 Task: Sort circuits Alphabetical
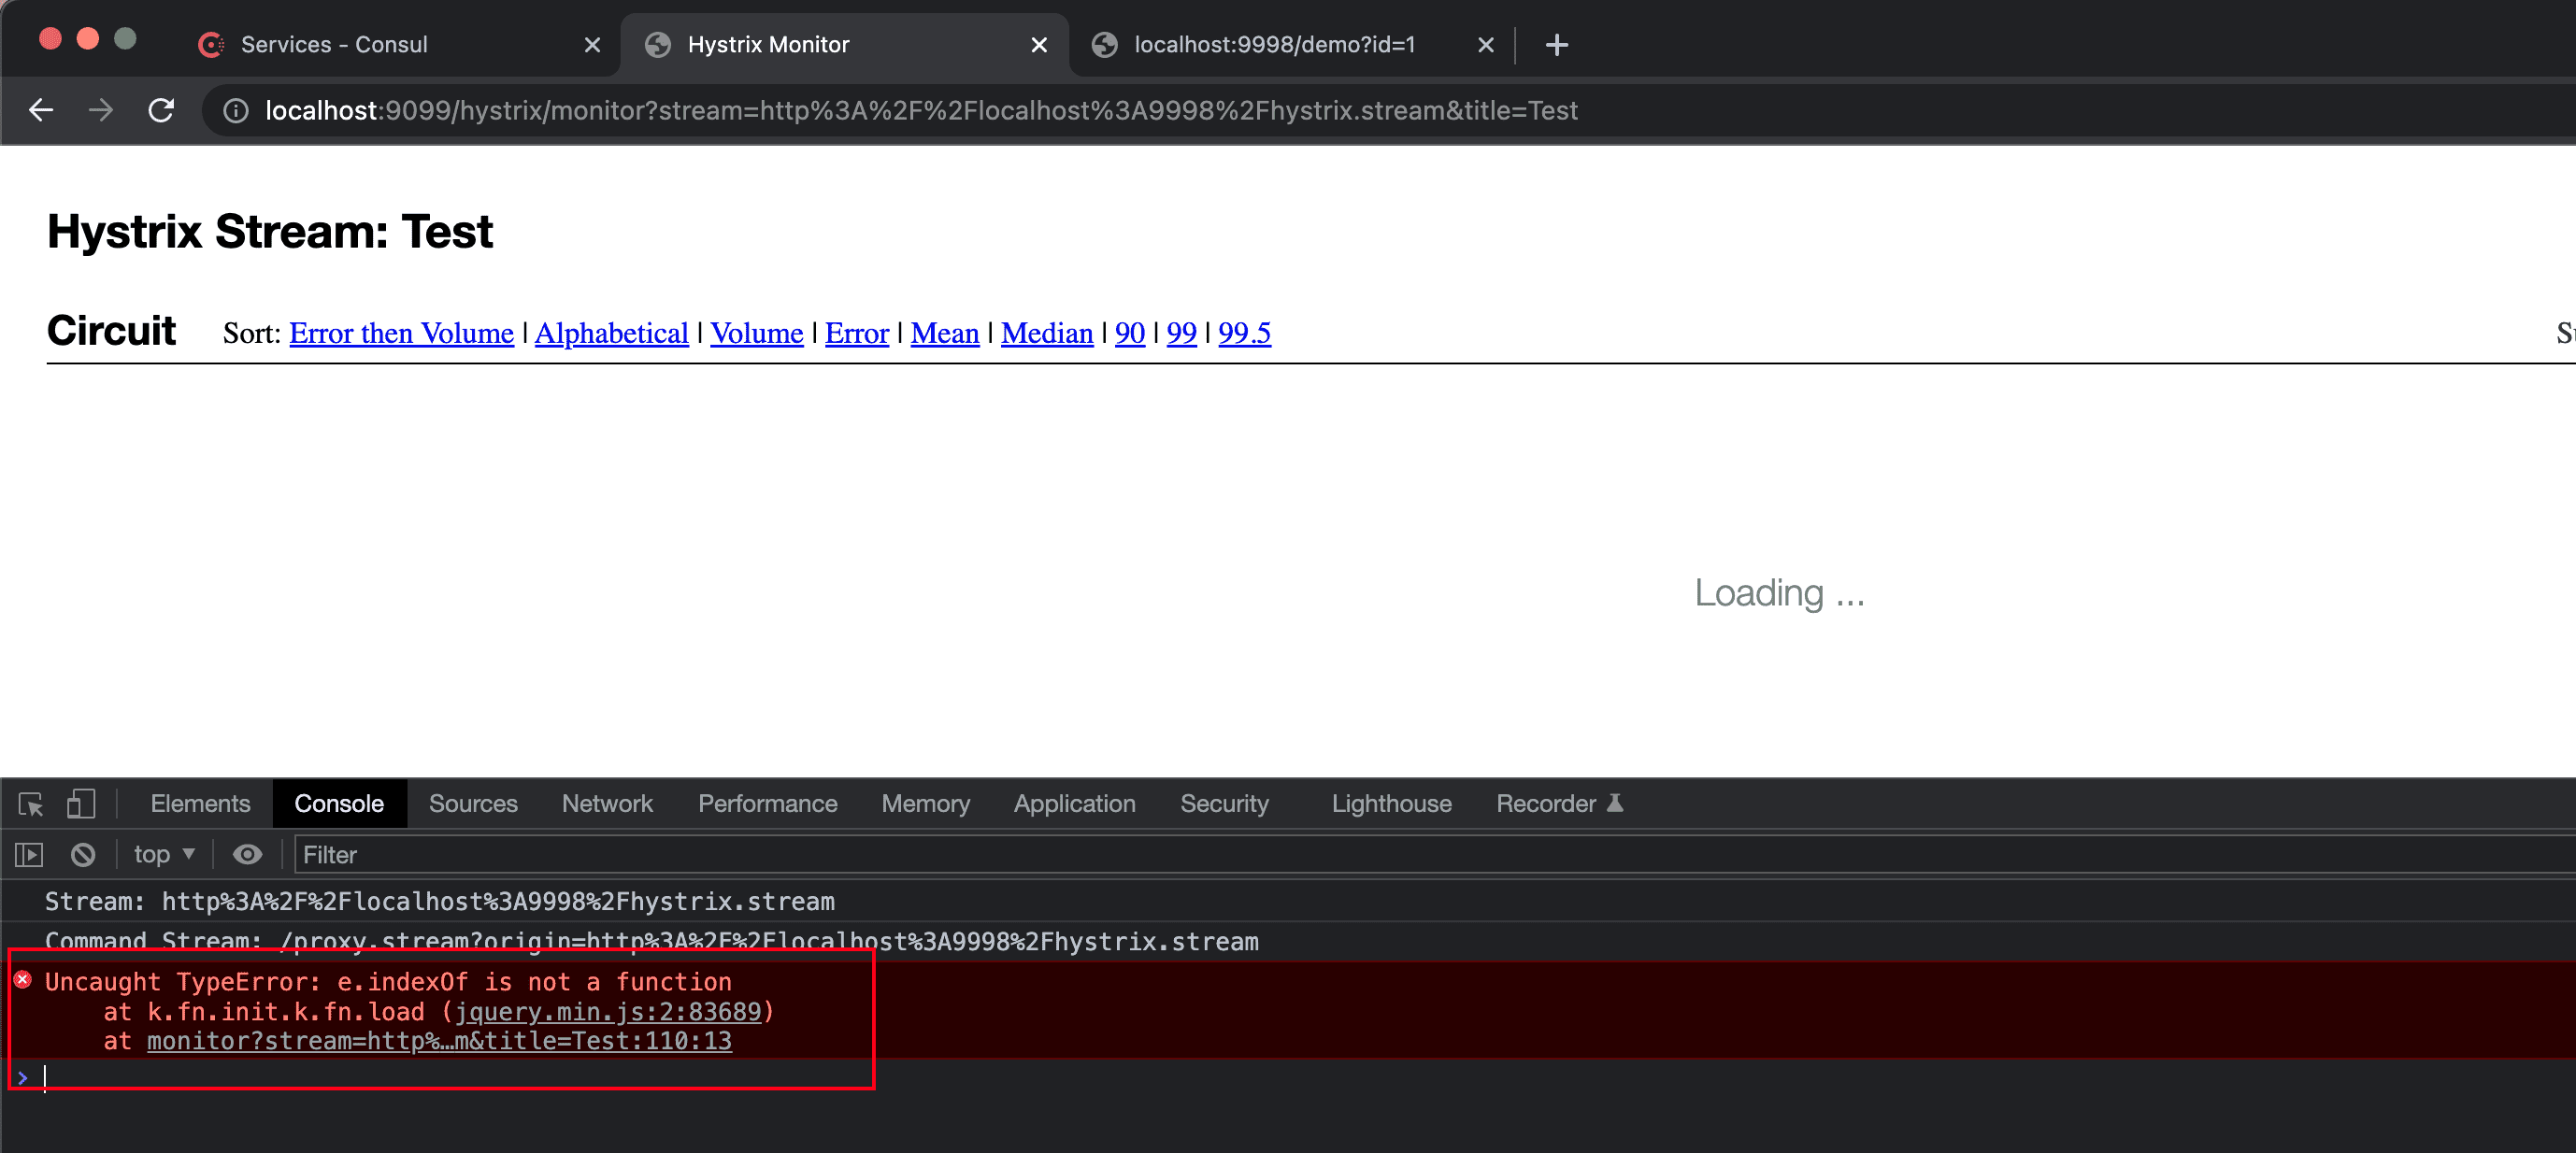coord(612,333)
